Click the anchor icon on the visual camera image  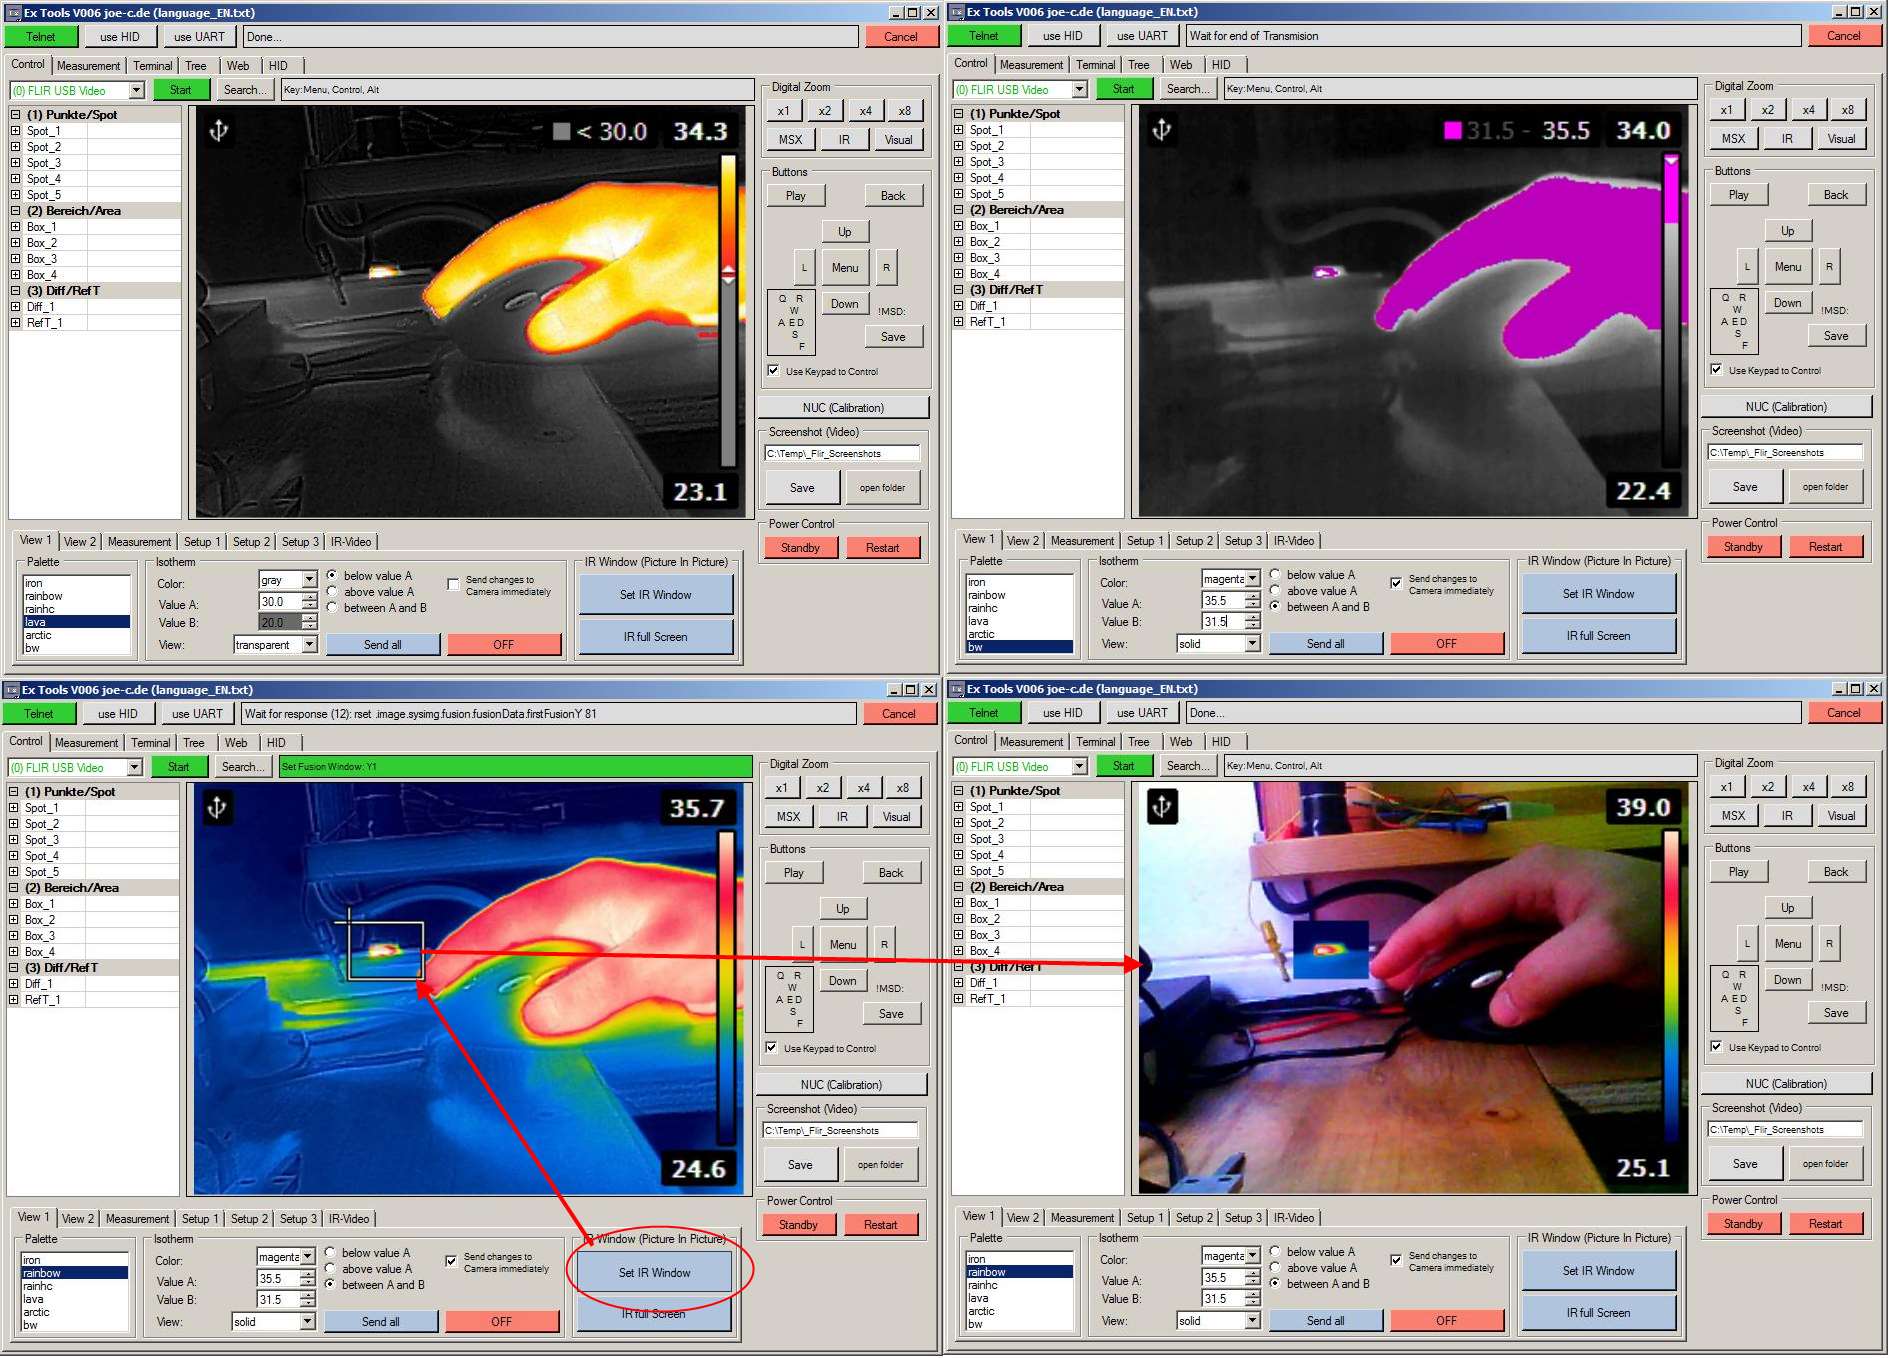[x=1162, y=807]
